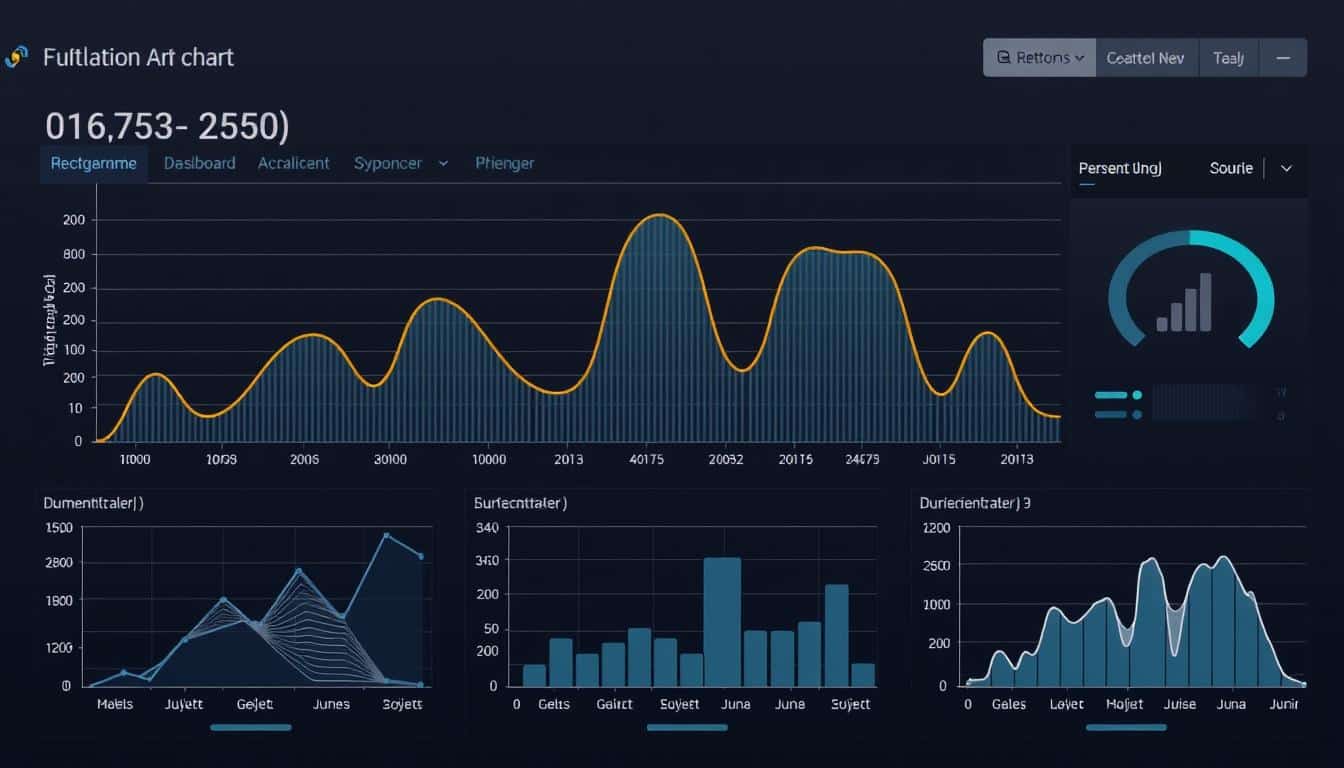This screenshot has height=768, width=1344.
Task: Select the Rectgarnme tab
Action: click(x=94, y=163)
